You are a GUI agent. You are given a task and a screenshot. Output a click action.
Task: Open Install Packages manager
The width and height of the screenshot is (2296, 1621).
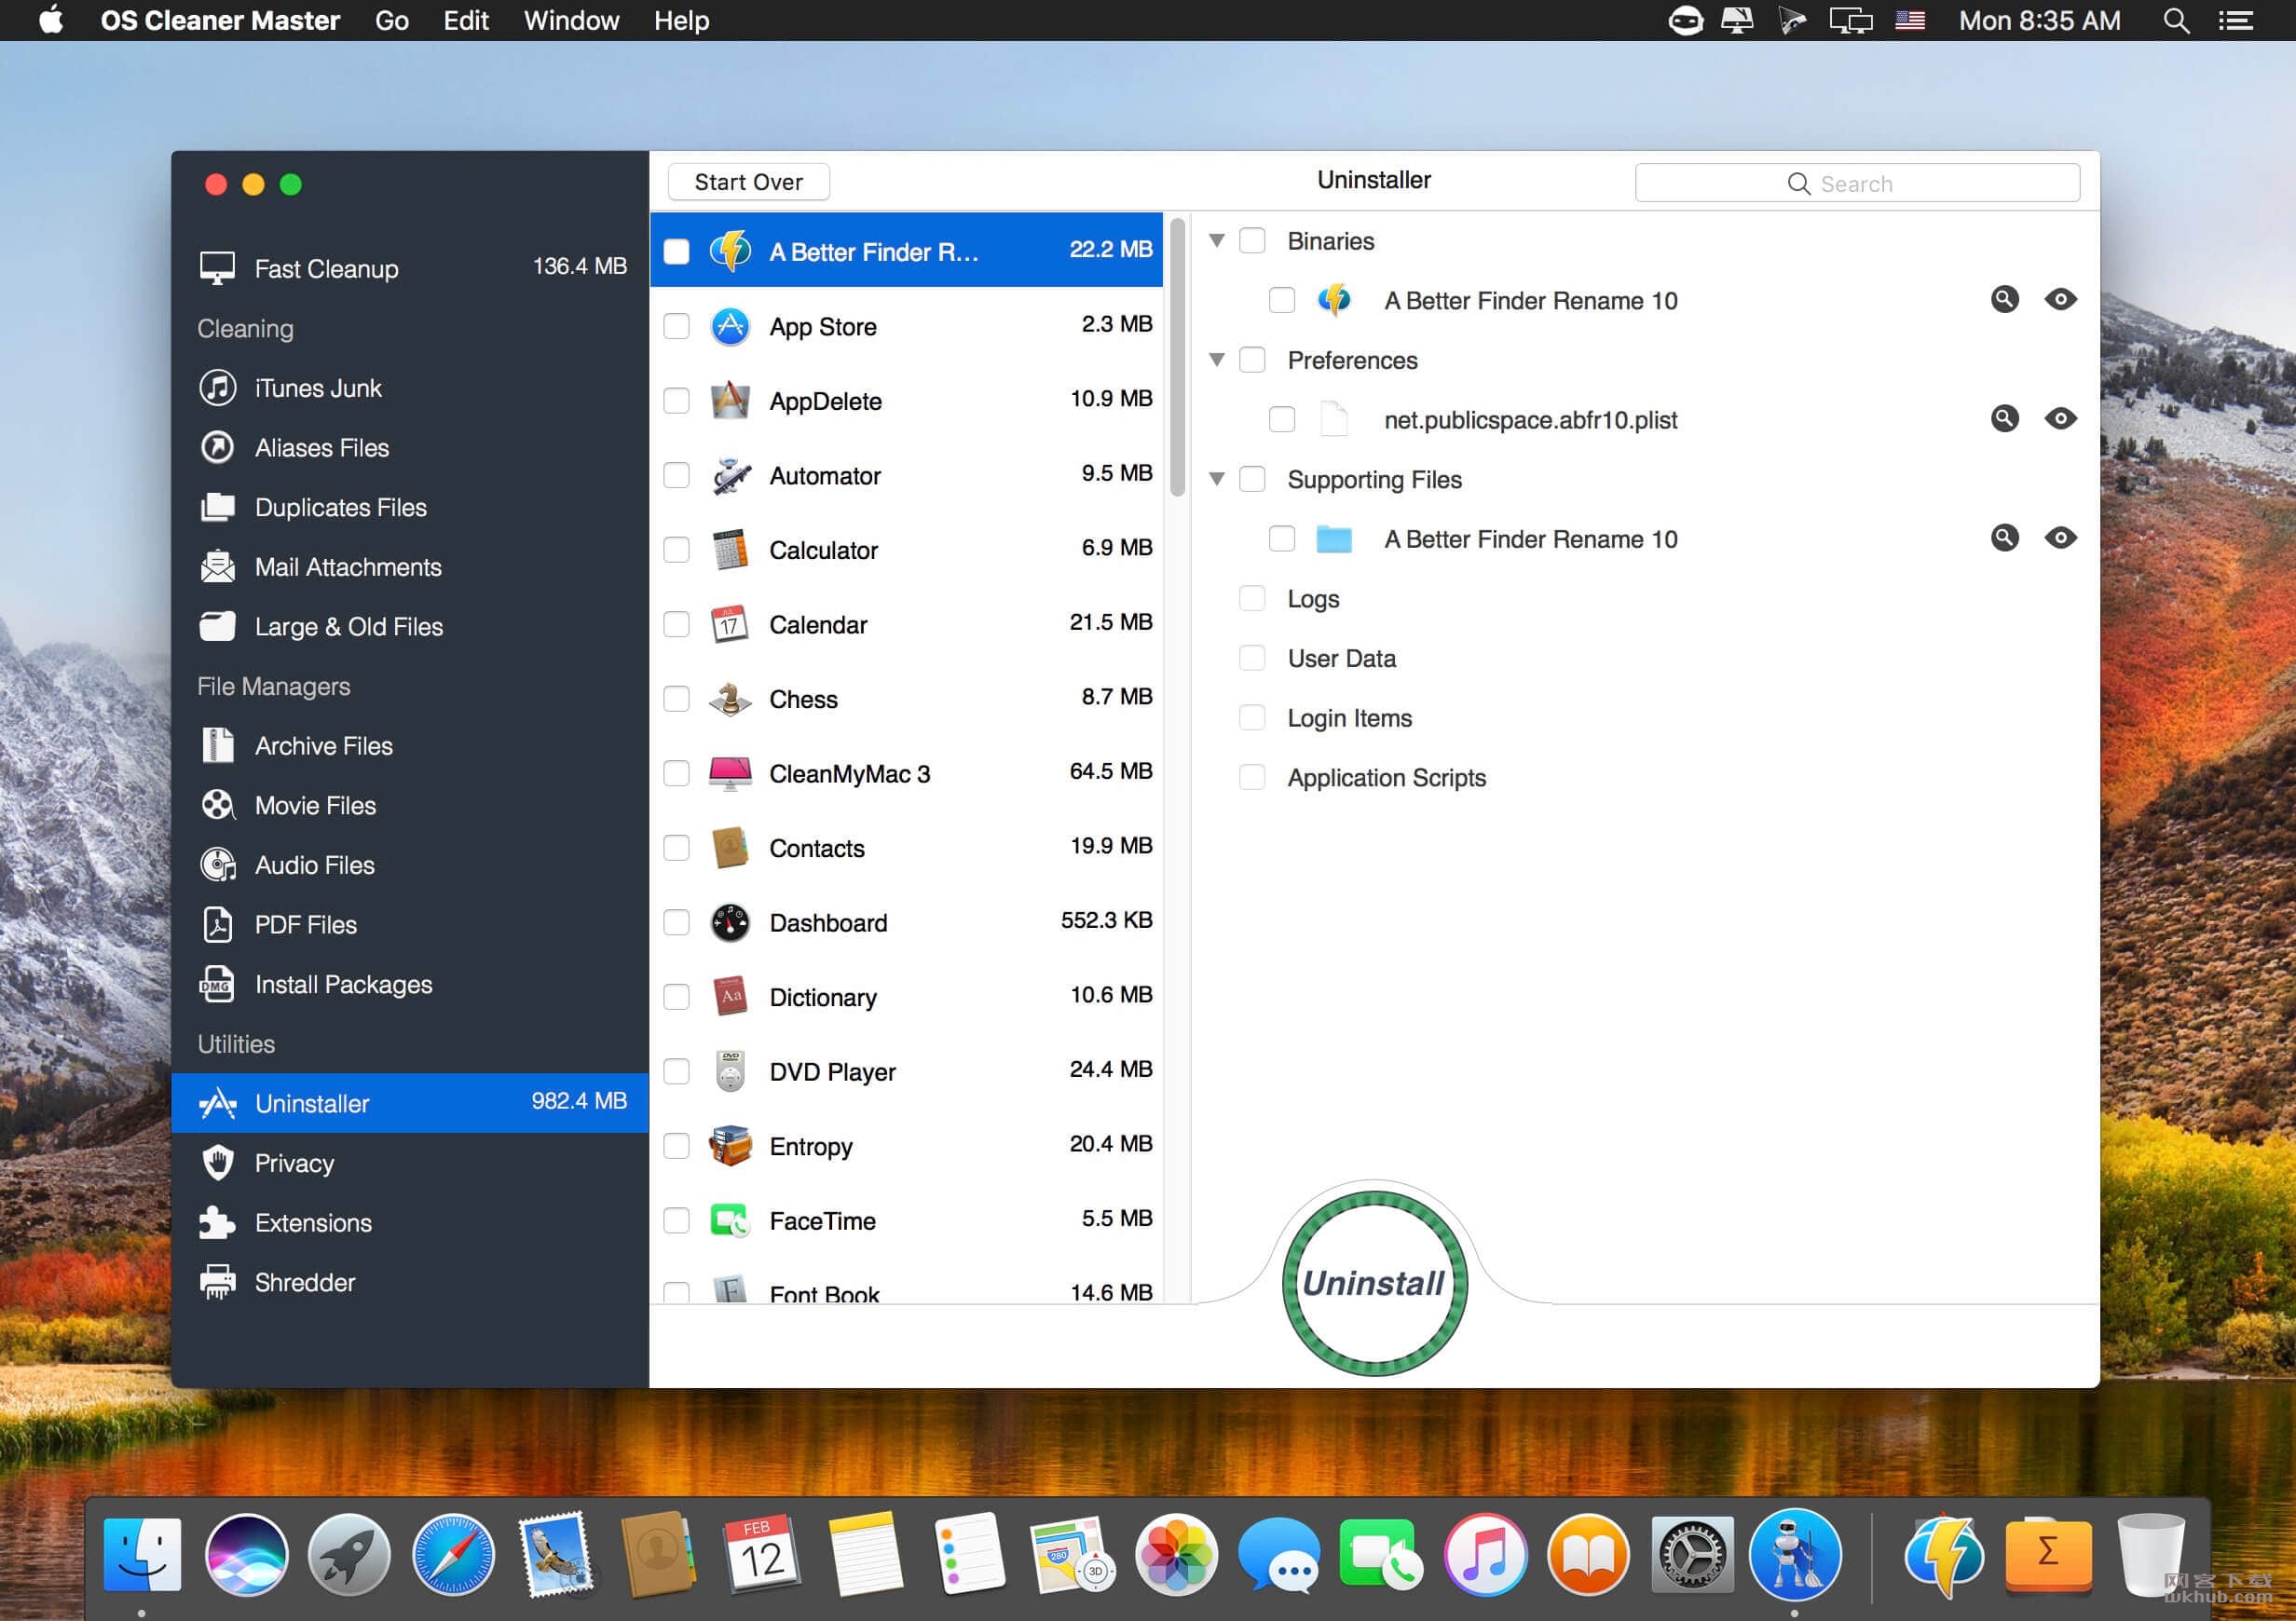pos(410,984)
